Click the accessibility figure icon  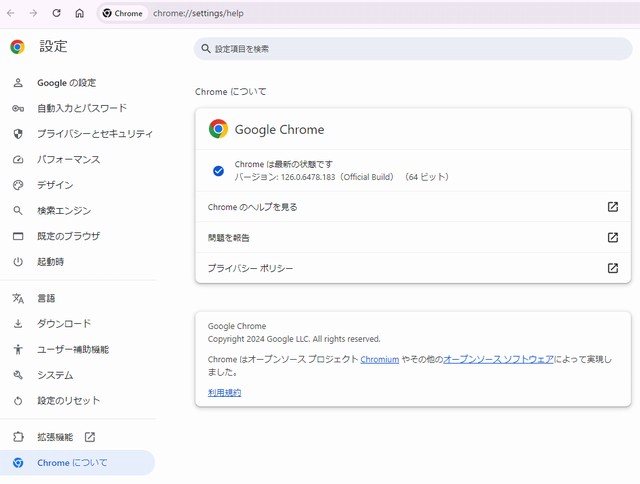click(18, 349)
